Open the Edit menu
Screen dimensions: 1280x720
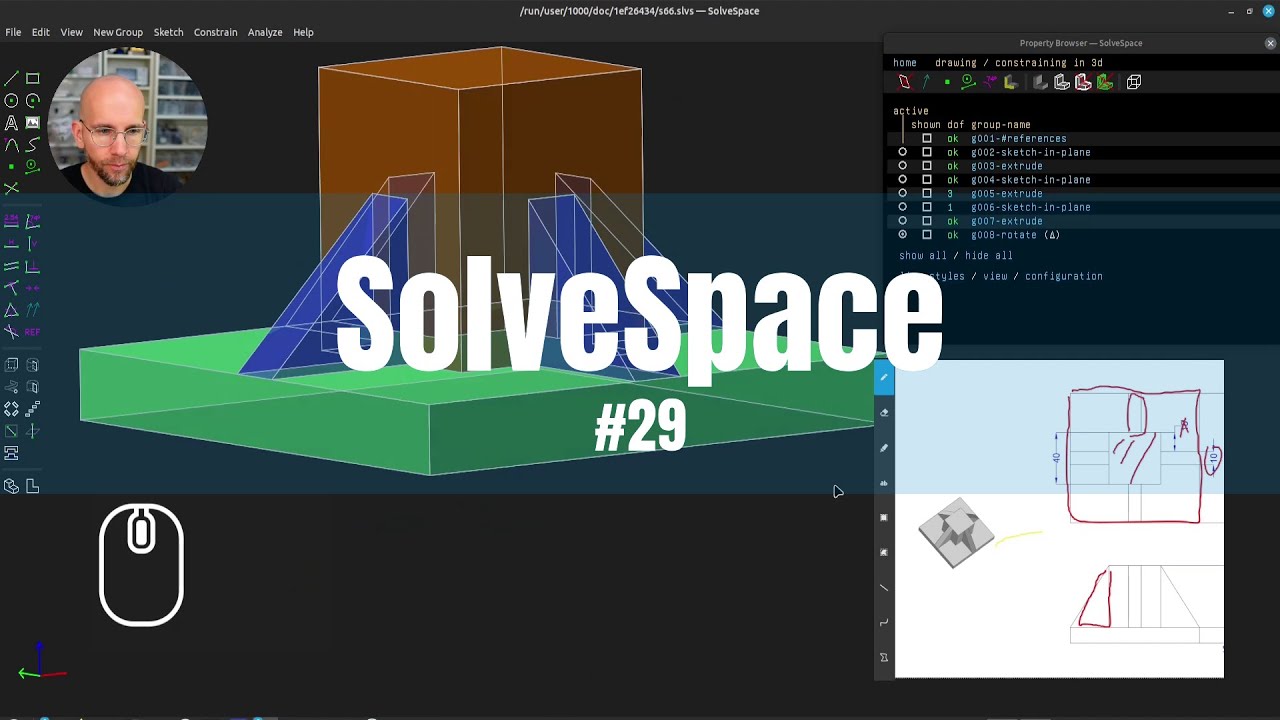[x=40, y=32]
